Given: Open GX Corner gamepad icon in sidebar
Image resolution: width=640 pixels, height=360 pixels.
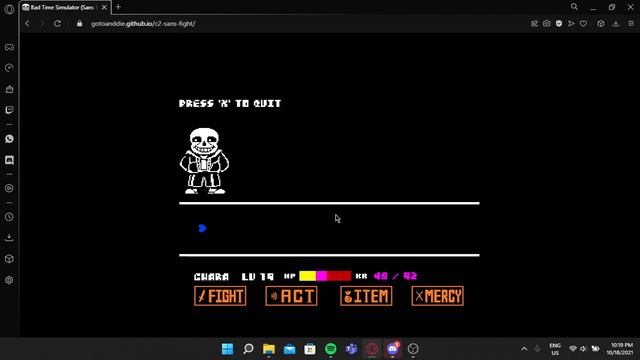Looking at the screenshot, I should click(9, 47).
